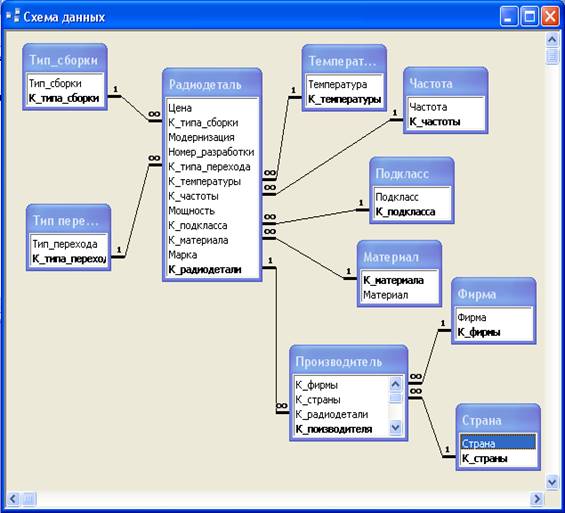Select К_типа_сборки in Тип_сборки table
This screenshot has height=513, width=565.
65,98
